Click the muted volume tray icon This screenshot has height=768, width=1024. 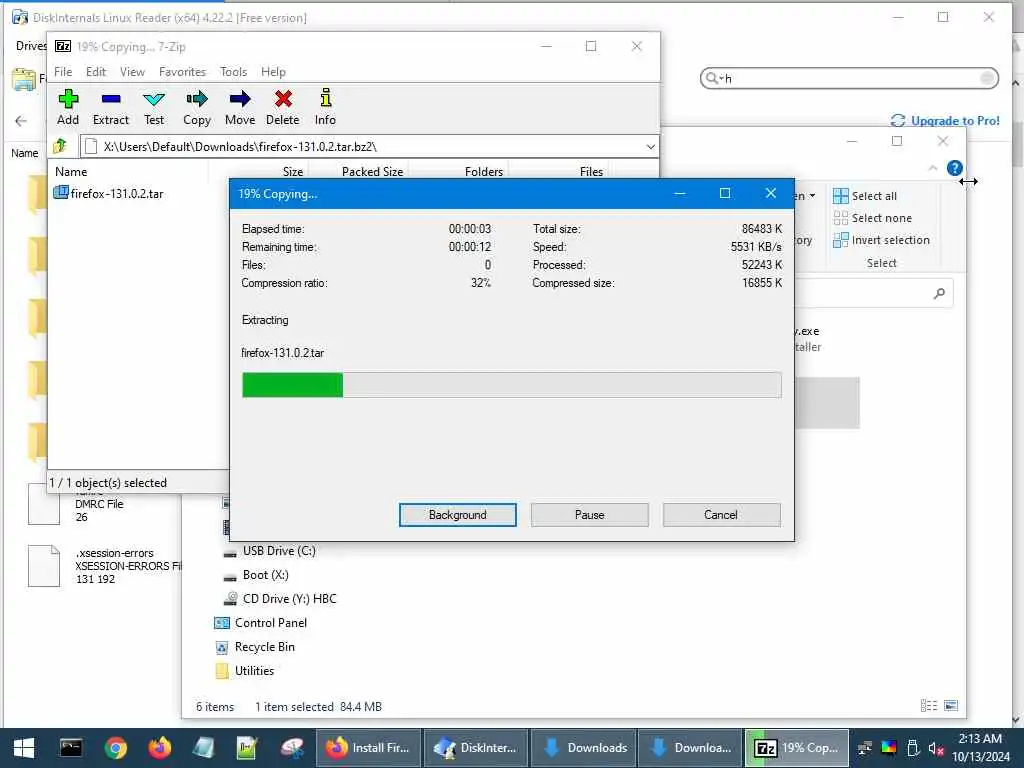tap(936, 748)
